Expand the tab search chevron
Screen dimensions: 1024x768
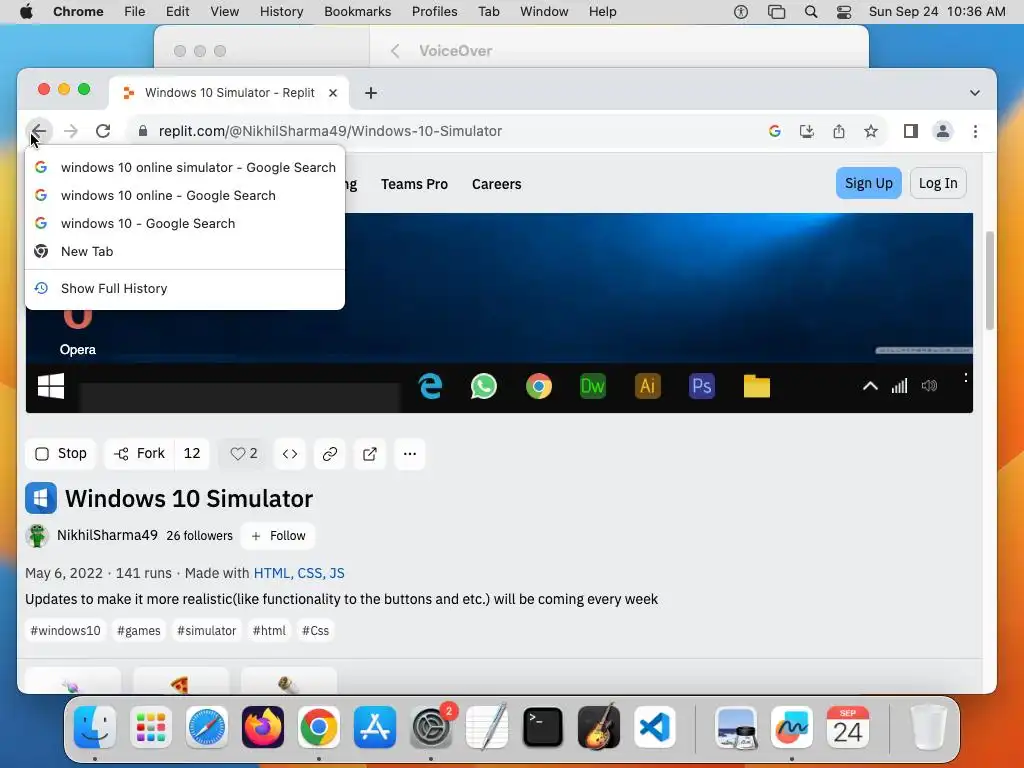pos(974,93)
